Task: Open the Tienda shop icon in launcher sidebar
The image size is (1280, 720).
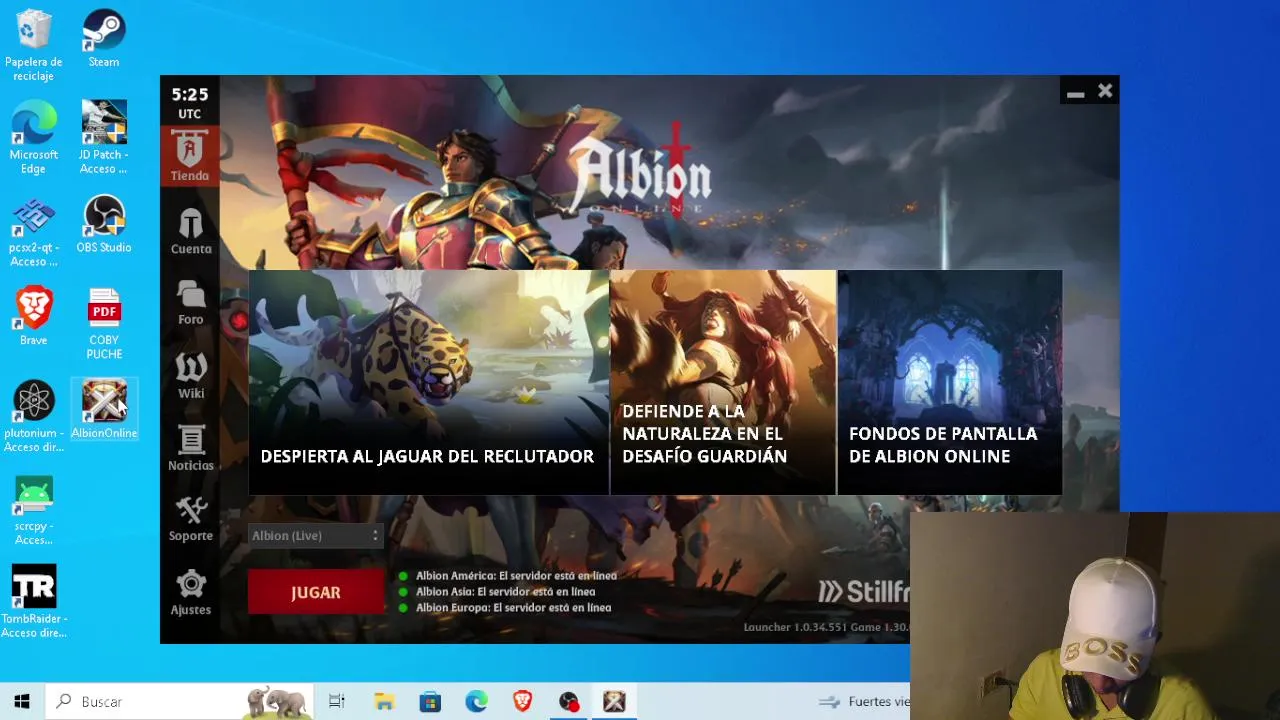Action: coord(190,156)
